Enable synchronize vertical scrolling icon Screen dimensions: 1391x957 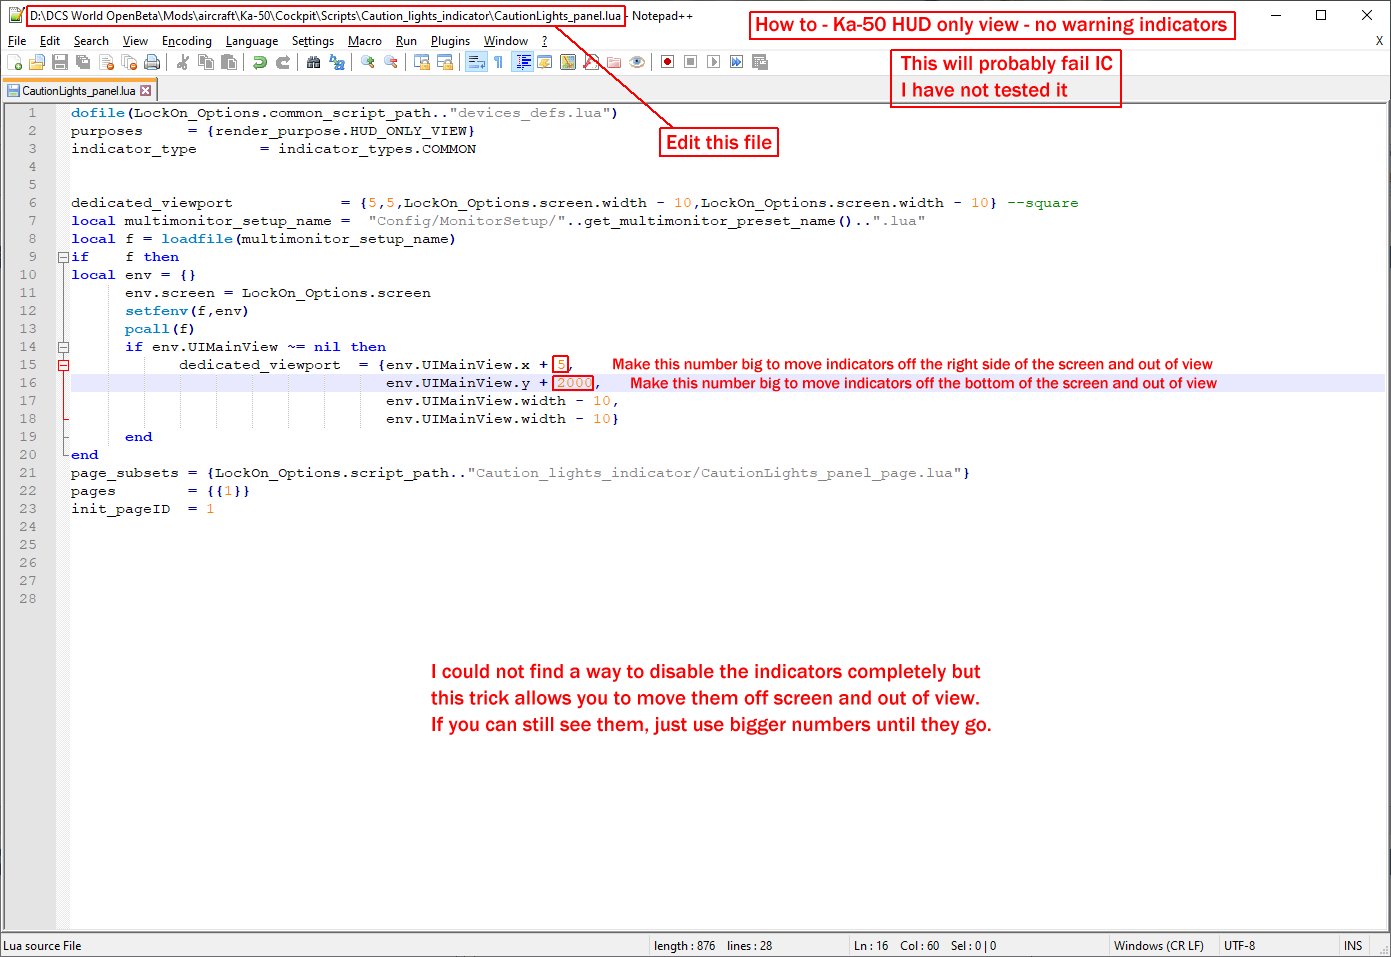click(x=422, y=62)
